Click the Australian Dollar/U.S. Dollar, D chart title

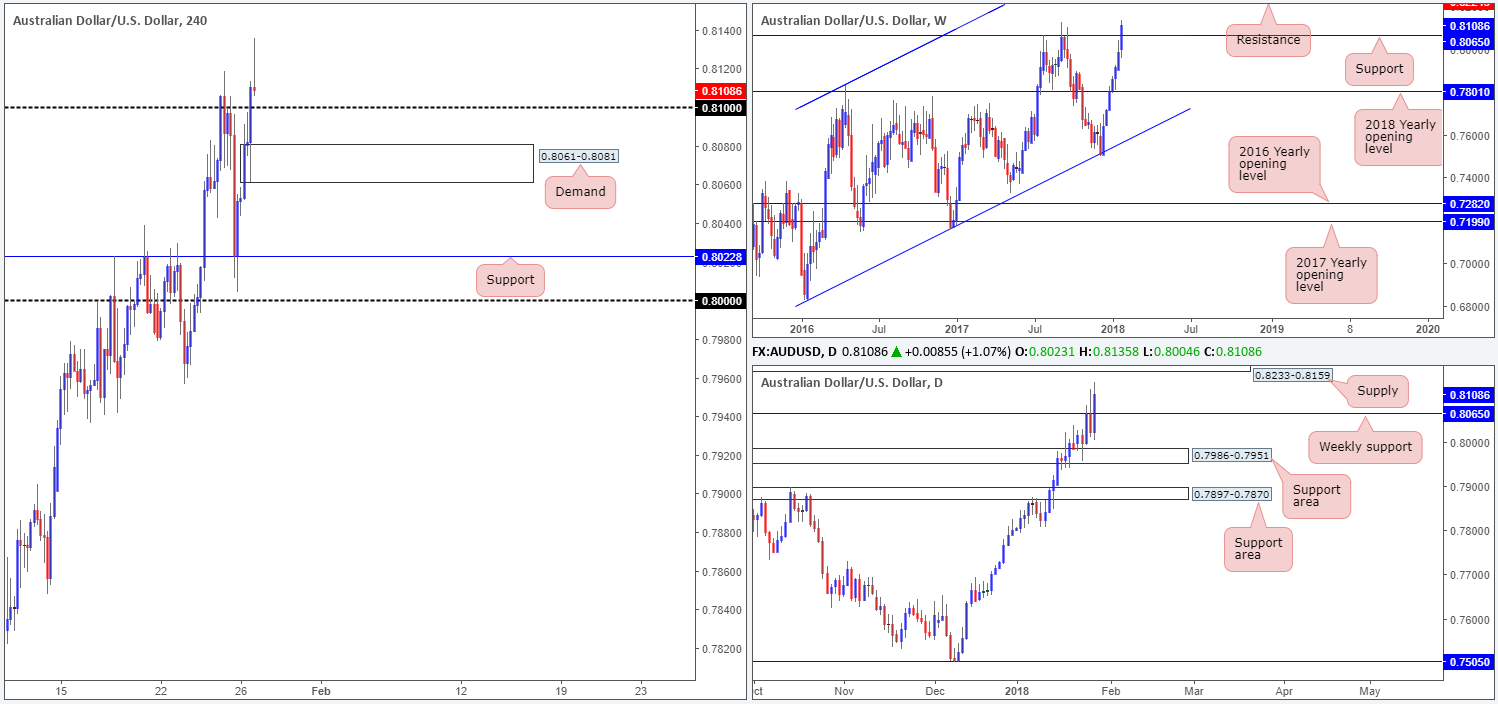pos(851,382)
